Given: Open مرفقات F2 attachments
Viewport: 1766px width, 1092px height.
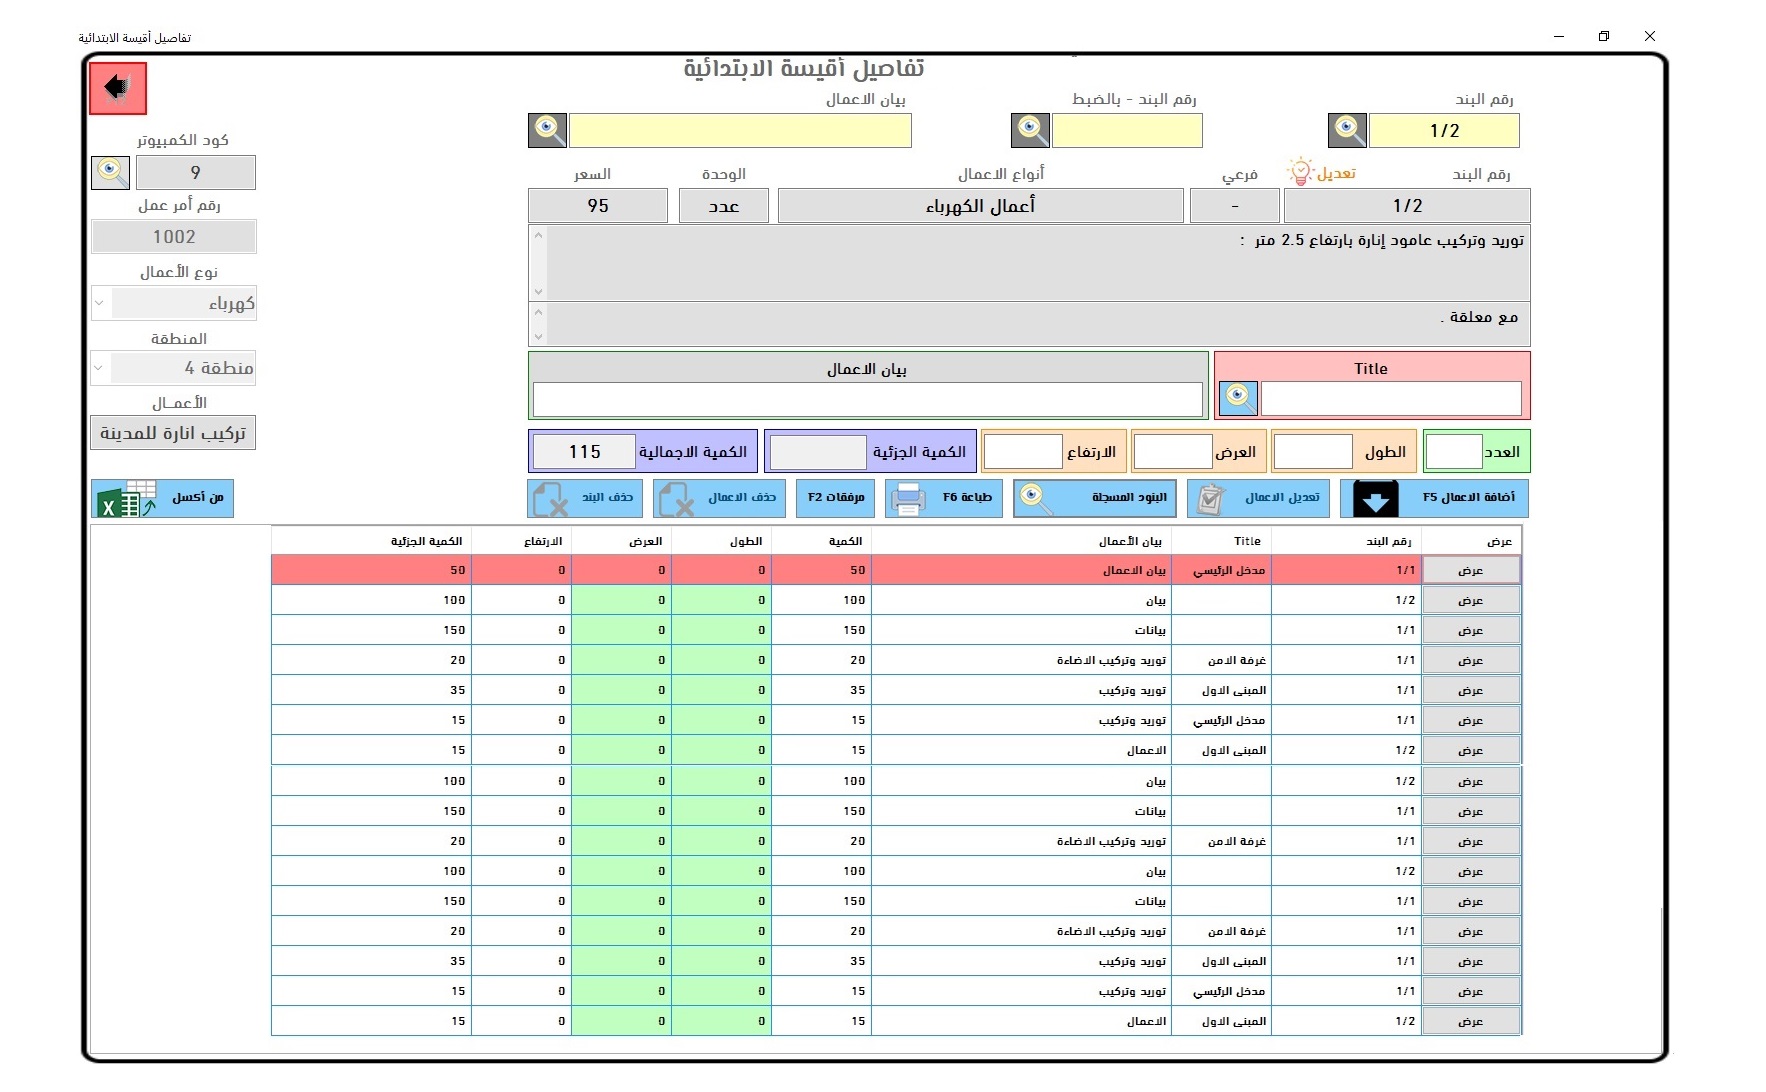Looking at the screenshot, I should tap(835, 498).
